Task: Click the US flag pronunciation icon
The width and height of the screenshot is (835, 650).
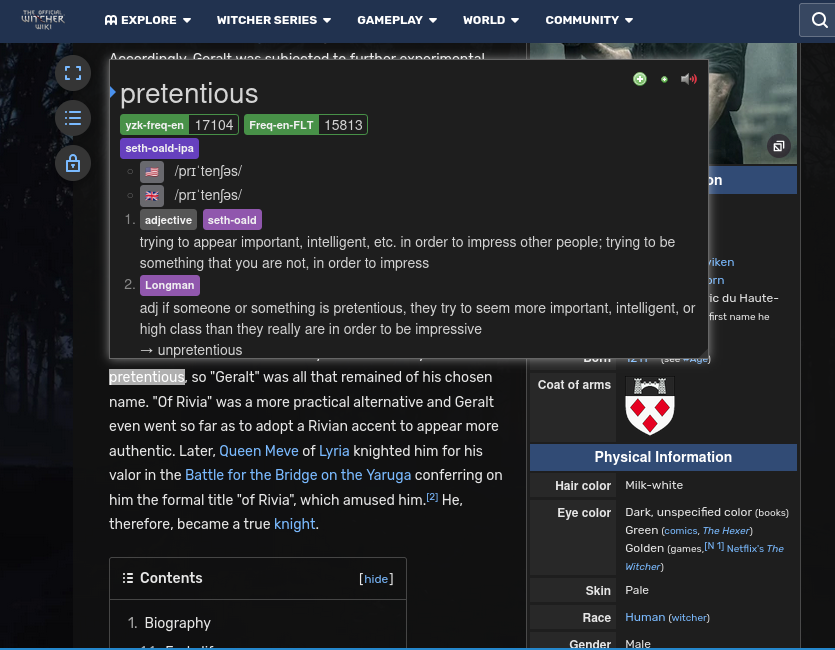Action: [x=152, y=172]
